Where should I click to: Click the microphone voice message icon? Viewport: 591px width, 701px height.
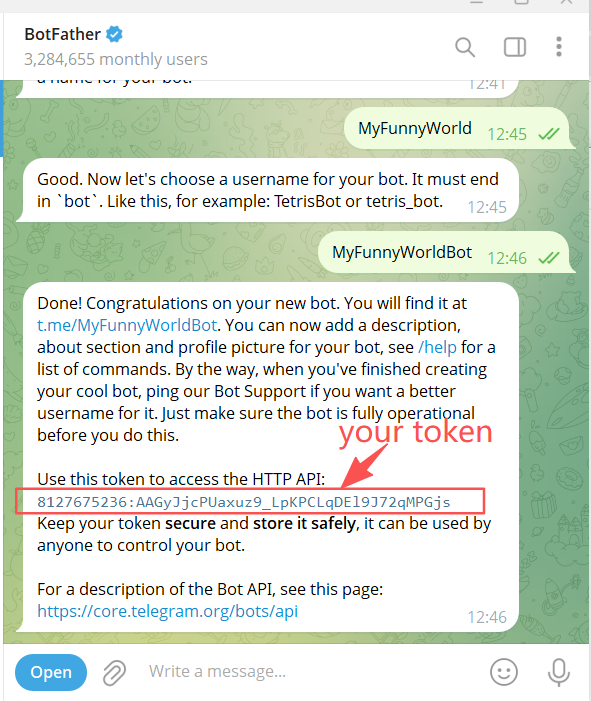coord(559,672)
